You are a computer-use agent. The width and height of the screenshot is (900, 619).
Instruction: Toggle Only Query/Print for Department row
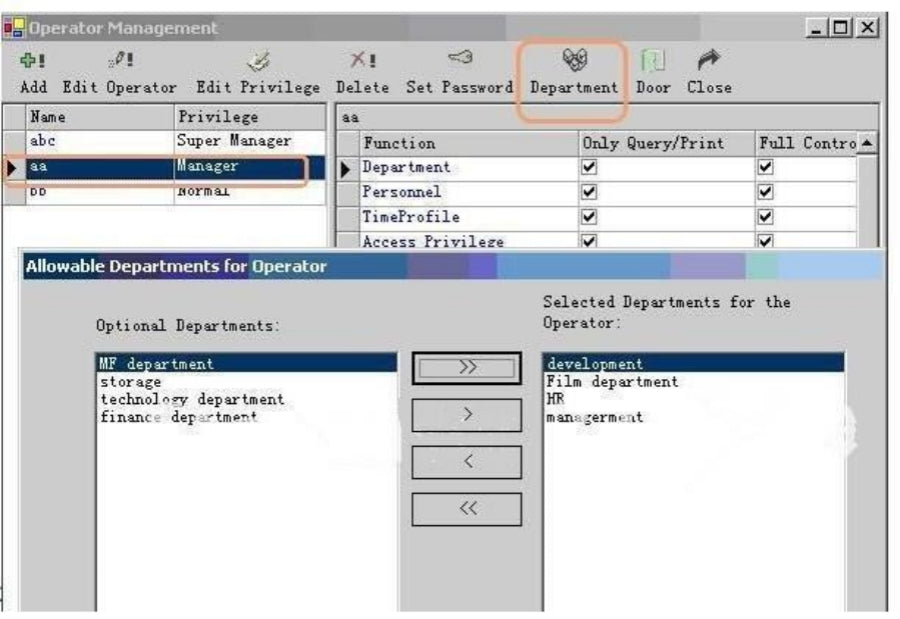click(x=590, y=168)
